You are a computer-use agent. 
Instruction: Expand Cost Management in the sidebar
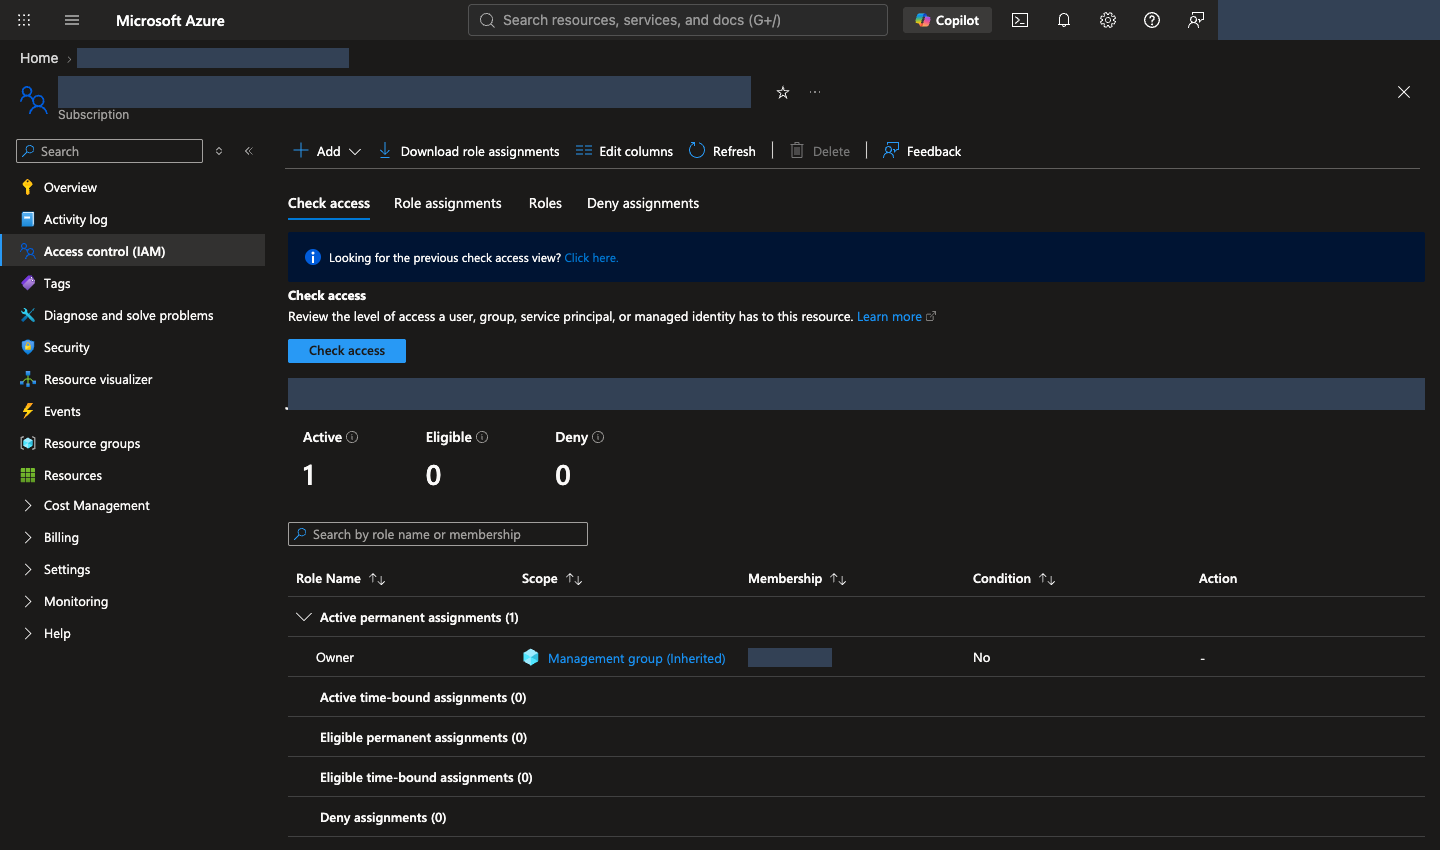point(28,505)
